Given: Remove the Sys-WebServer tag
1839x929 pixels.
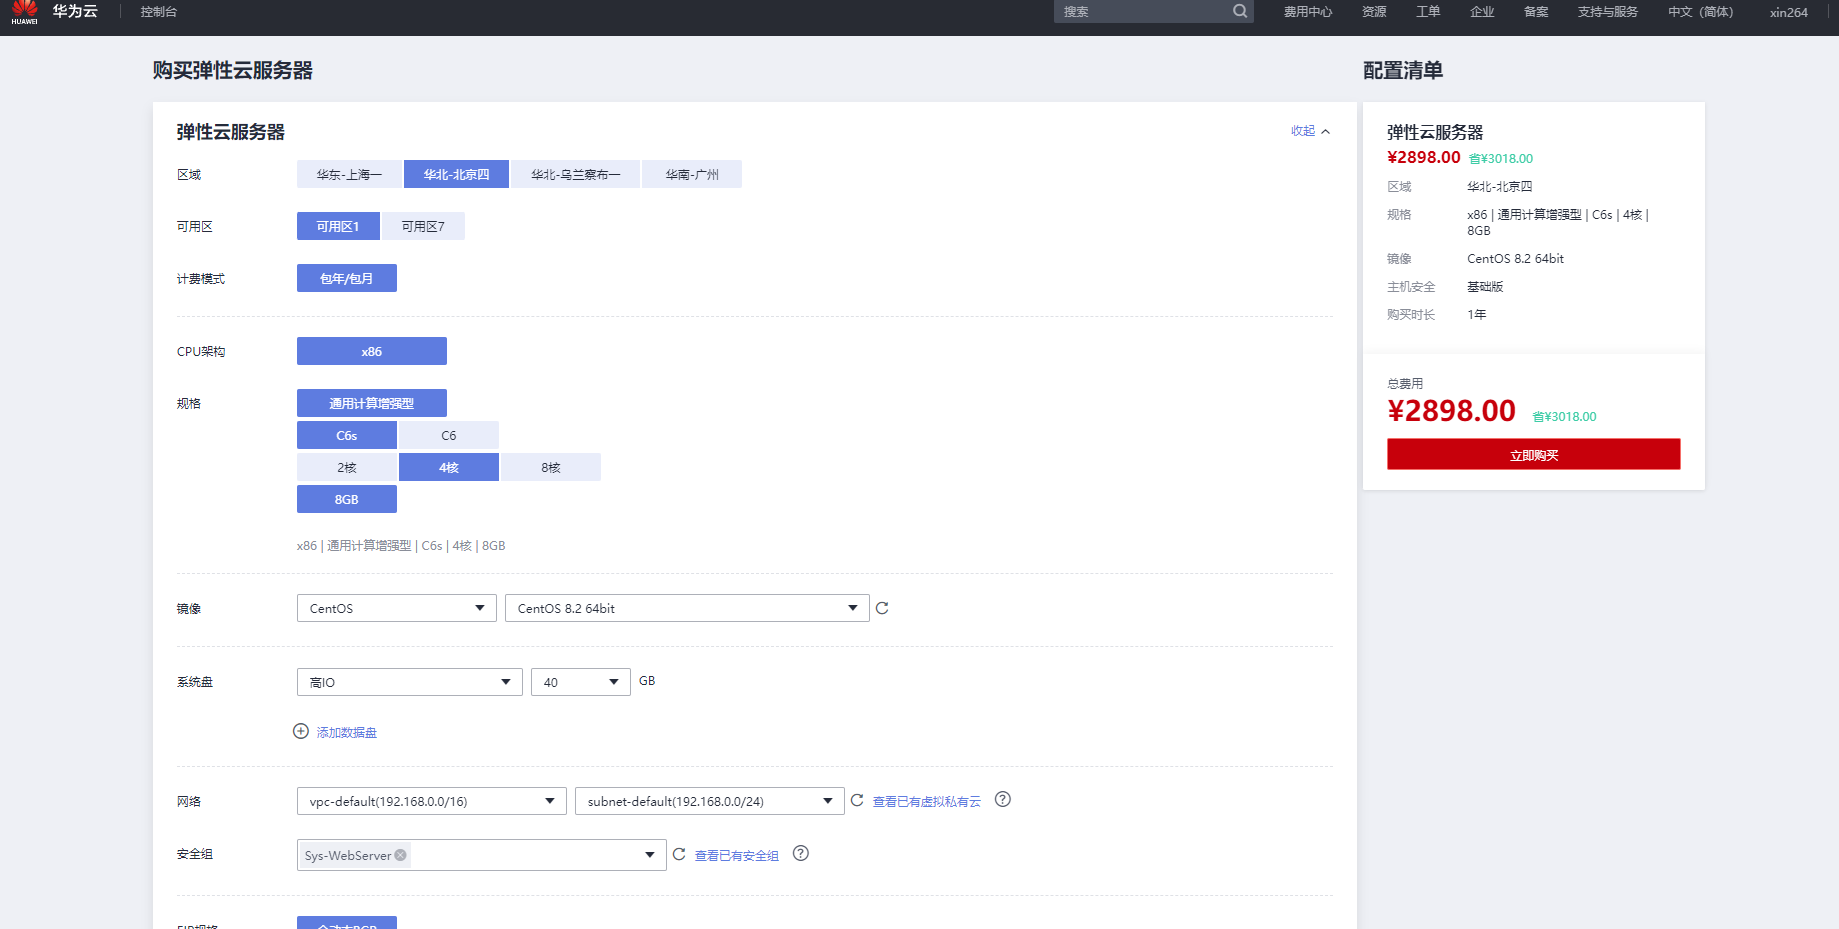Looking at the screenshot, I should click(400, 855).
